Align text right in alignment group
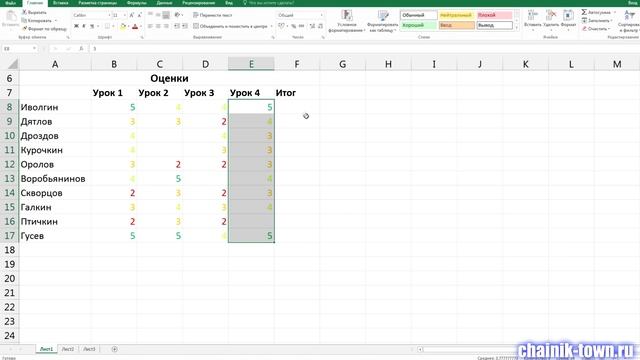This screenshot has width=640, height=360. (166, 26)
